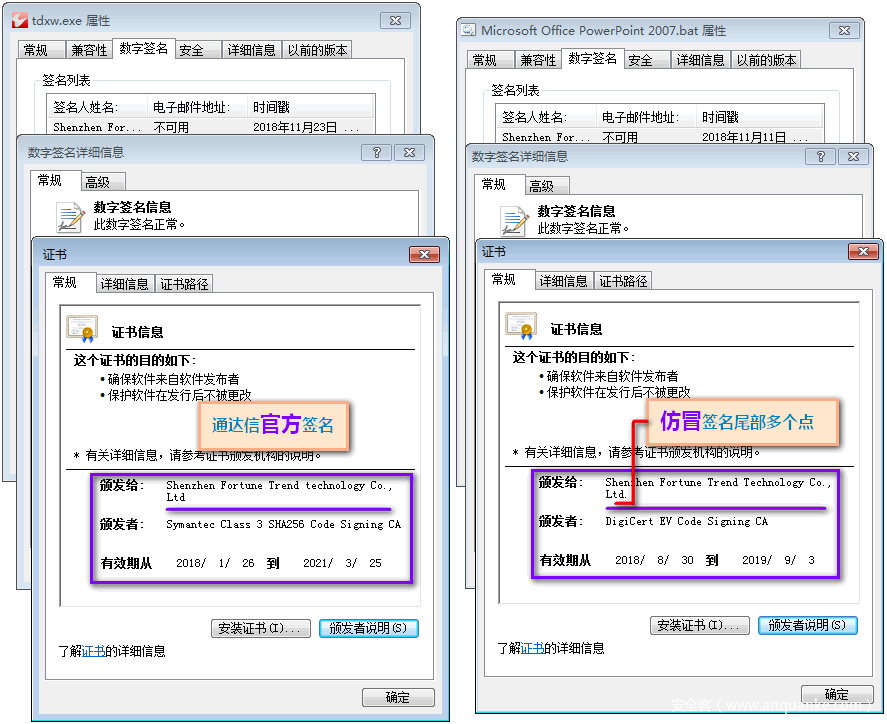This screenshot has height=724, width=887.
Task: Open 兼容性 tab in tdxw.exe properties window
Action: click(89, 50)
